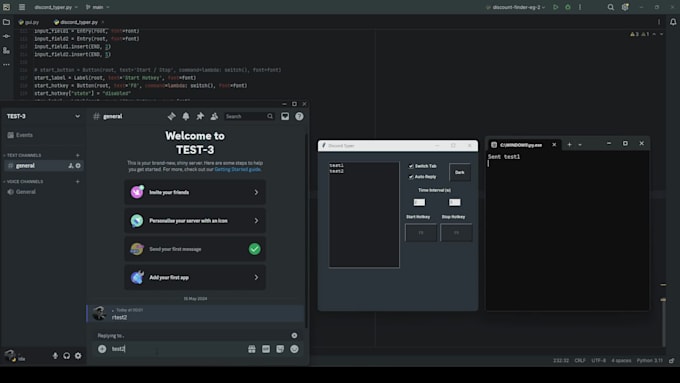The width and height of the screenshot is (680, 383).
Task: Toggle the Auto Reply checkbox
Action: pos(411,177)
